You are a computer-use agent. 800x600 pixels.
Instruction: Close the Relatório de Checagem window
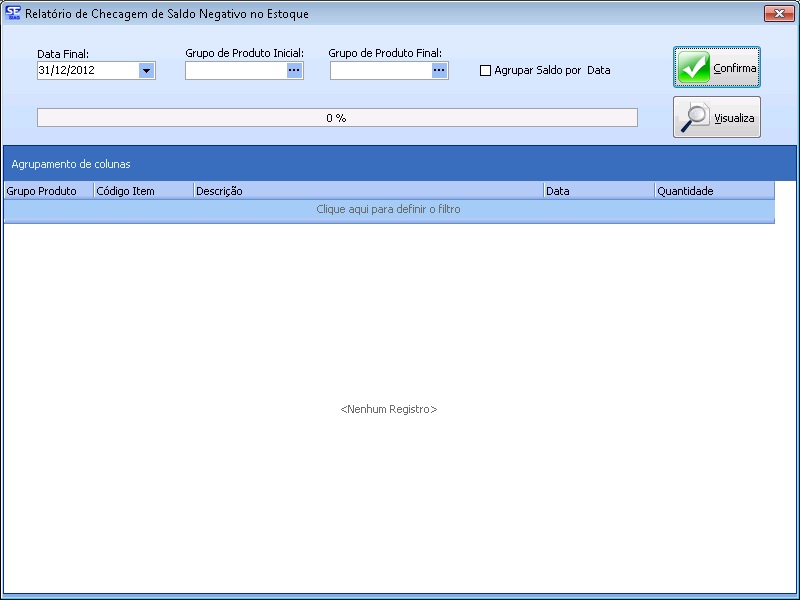(779, 14)
